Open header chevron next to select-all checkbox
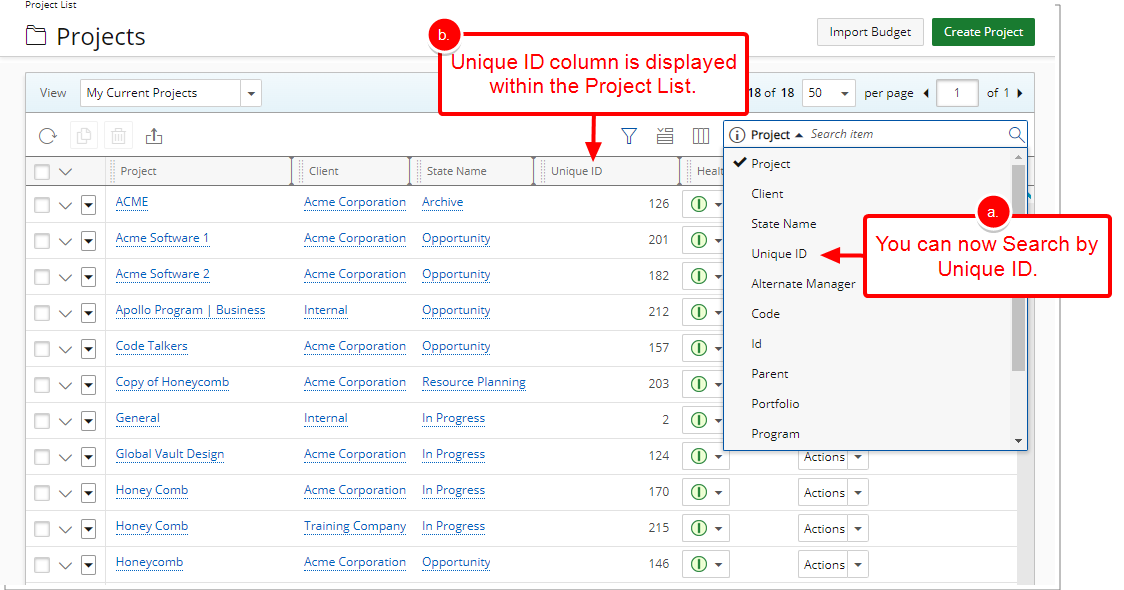 [65, 172]
